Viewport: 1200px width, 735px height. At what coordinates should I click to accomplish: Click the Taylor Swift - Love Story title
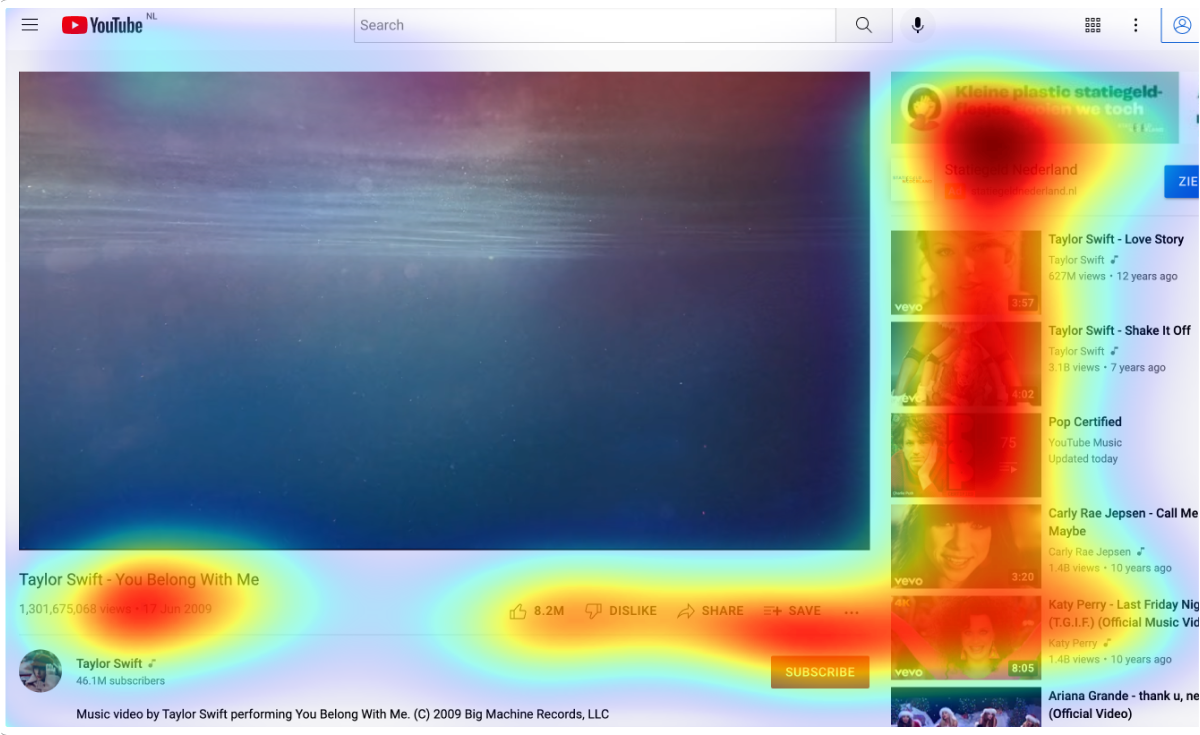(1116, 239)
